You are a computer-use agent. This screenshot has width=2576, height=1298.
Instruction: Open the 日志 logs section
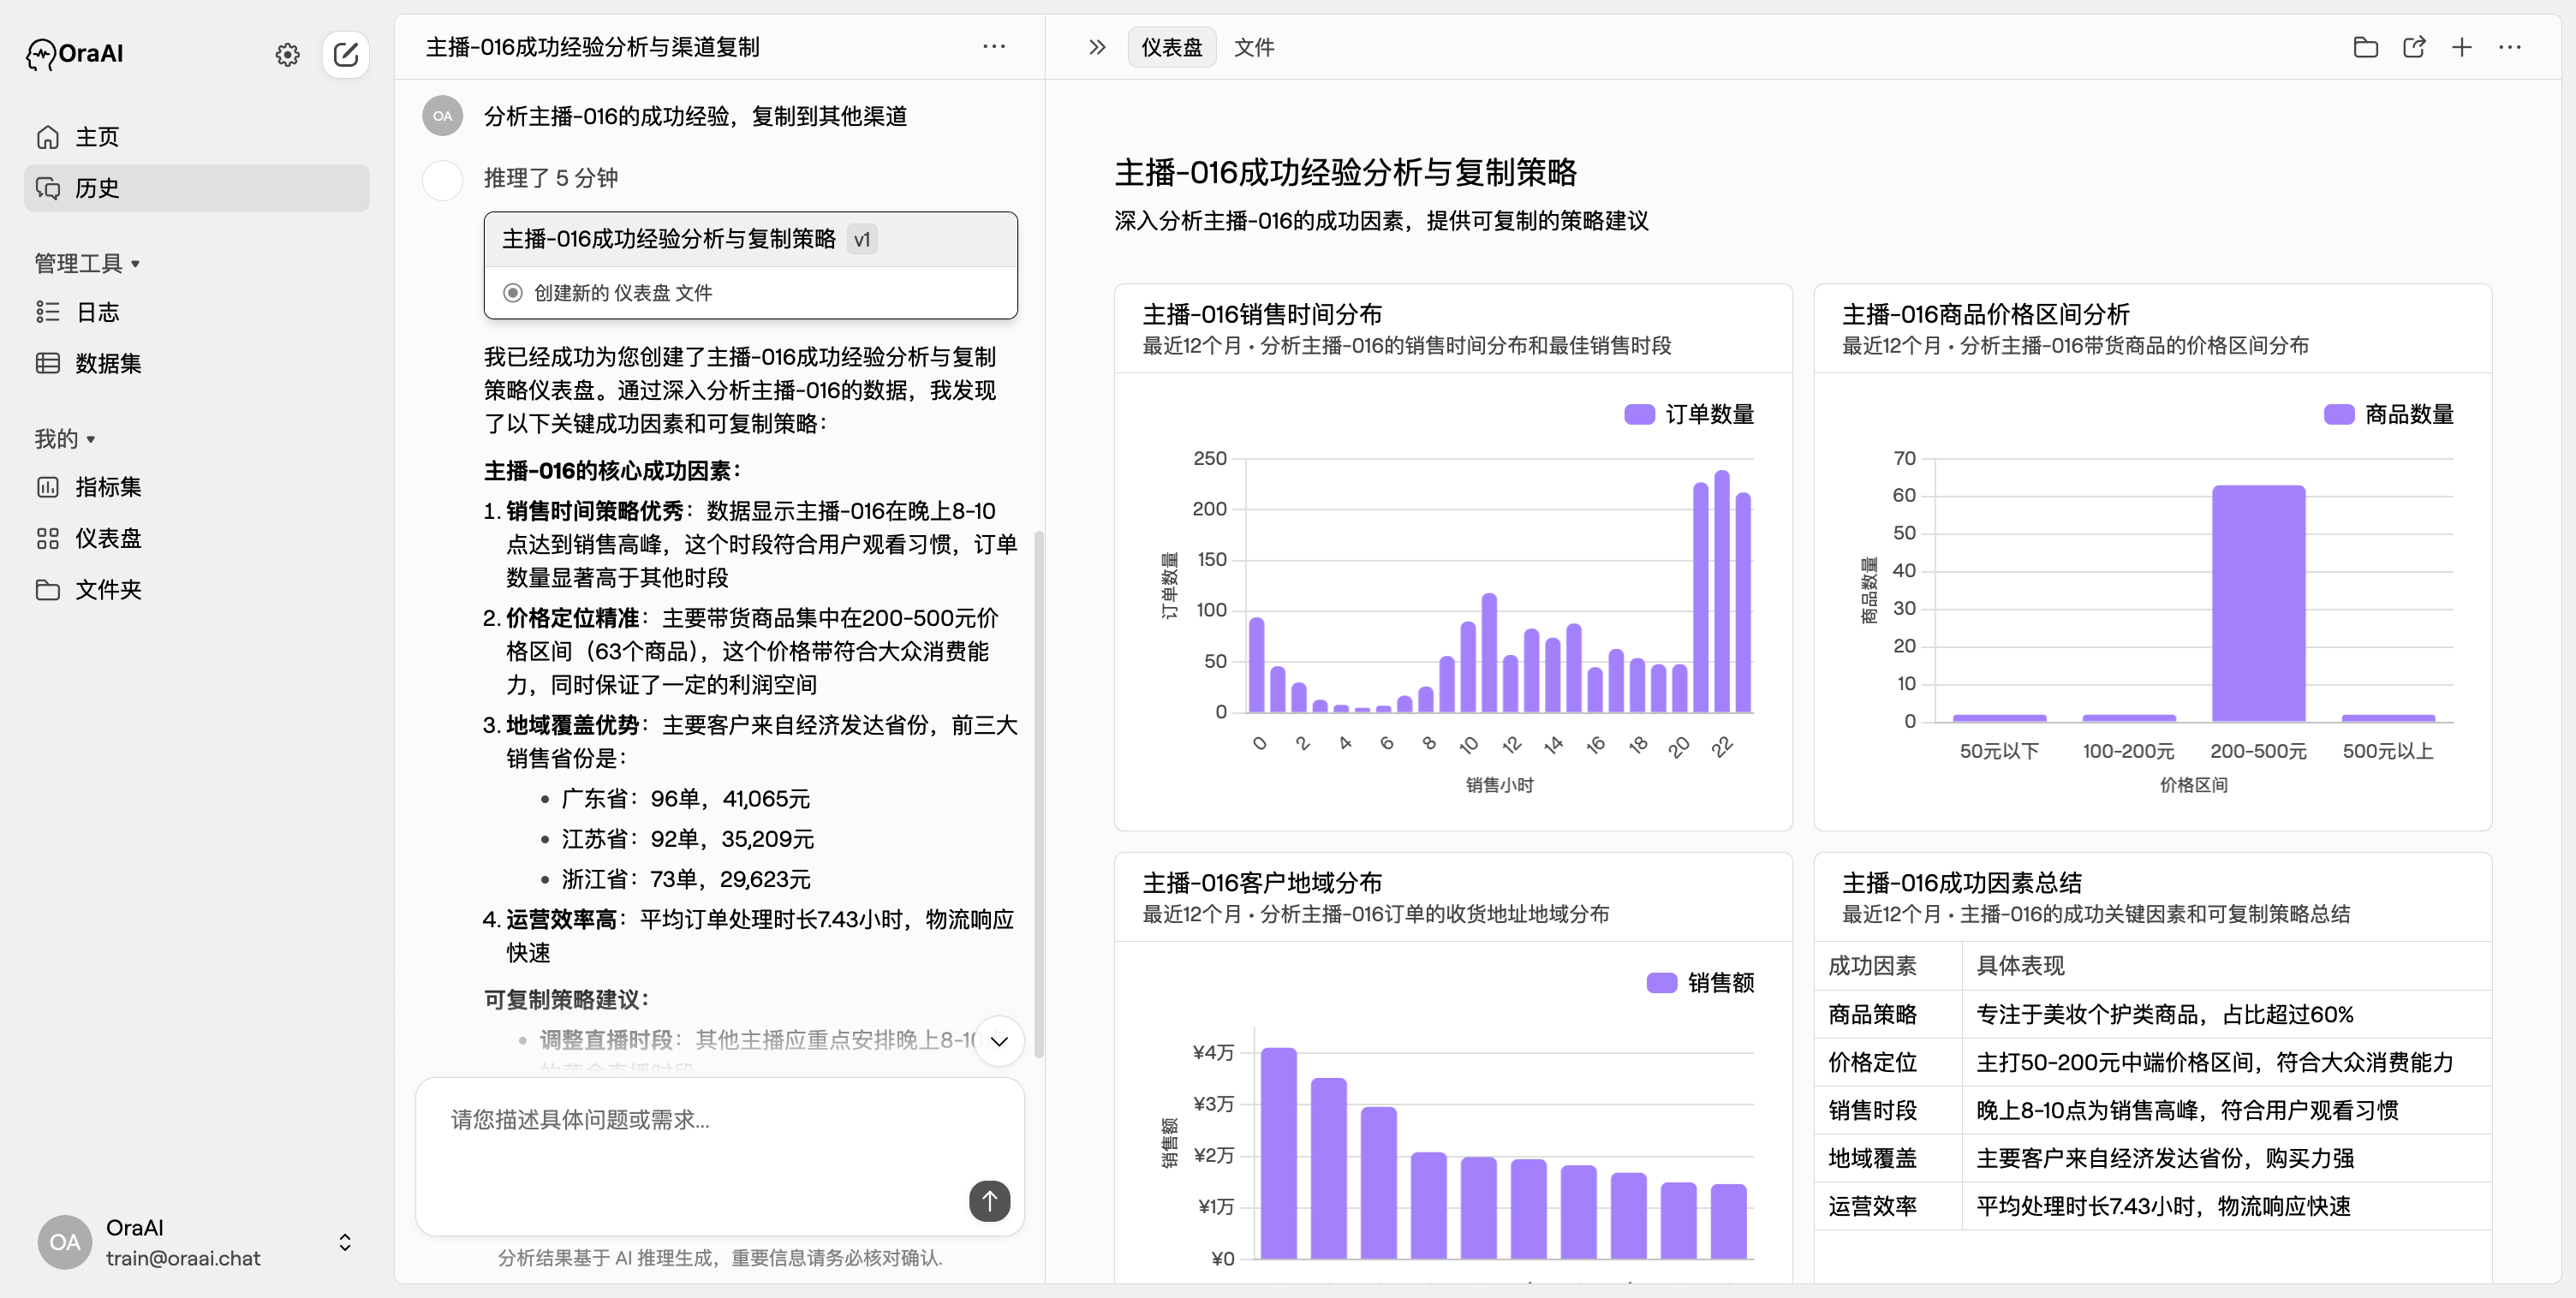point(97,312)
